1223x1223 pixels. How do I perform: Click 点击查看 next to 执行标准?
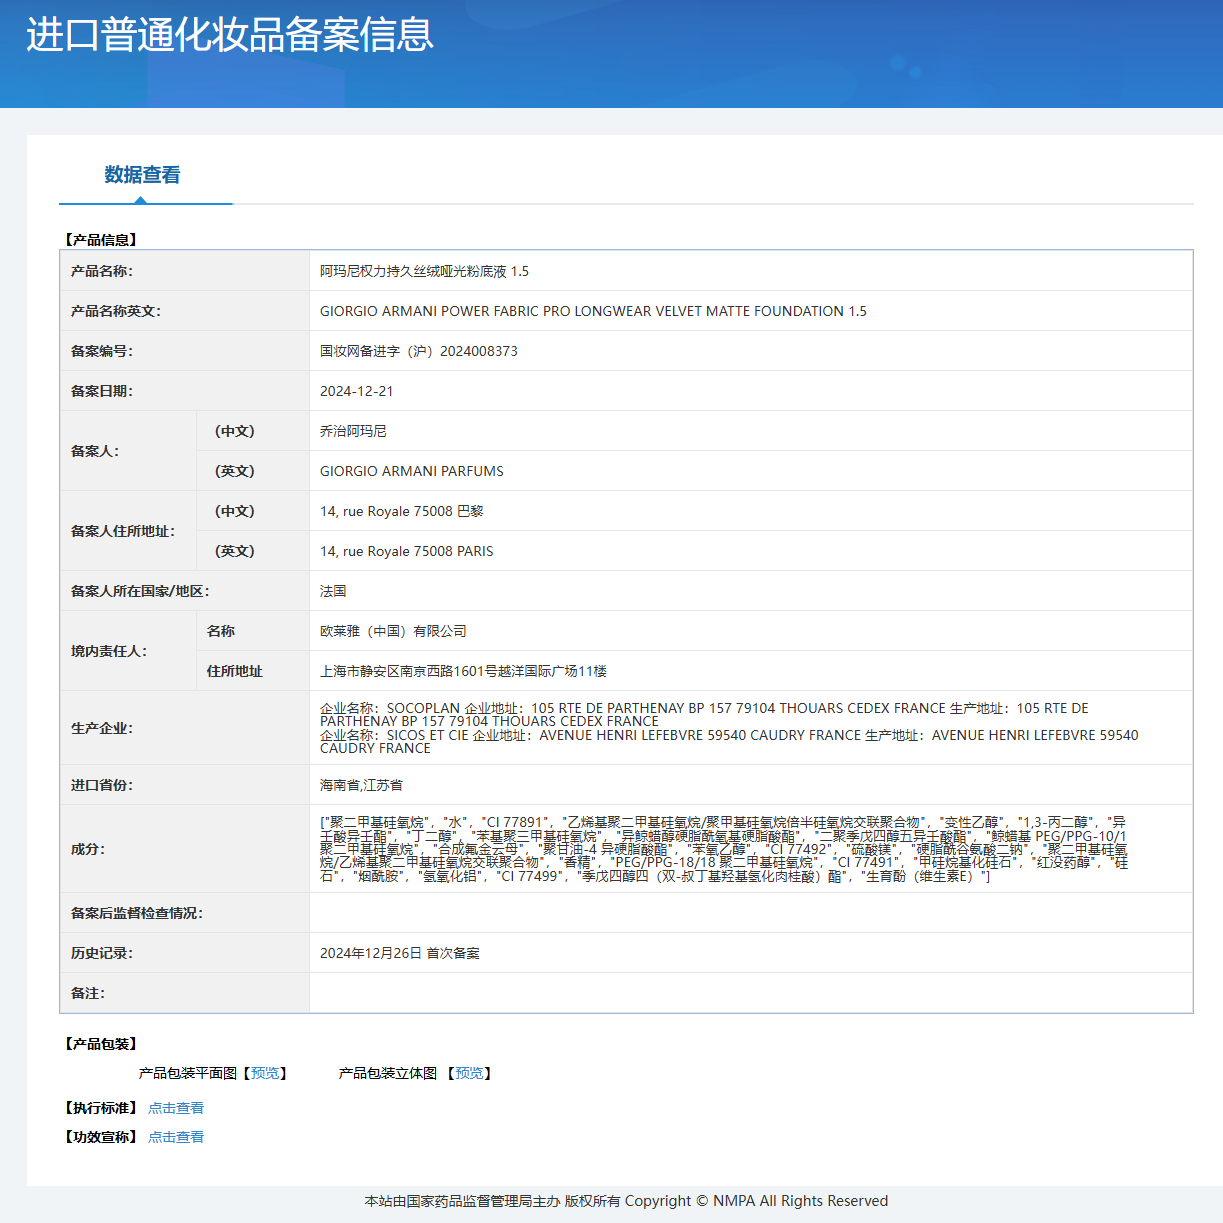(175, 1107)
